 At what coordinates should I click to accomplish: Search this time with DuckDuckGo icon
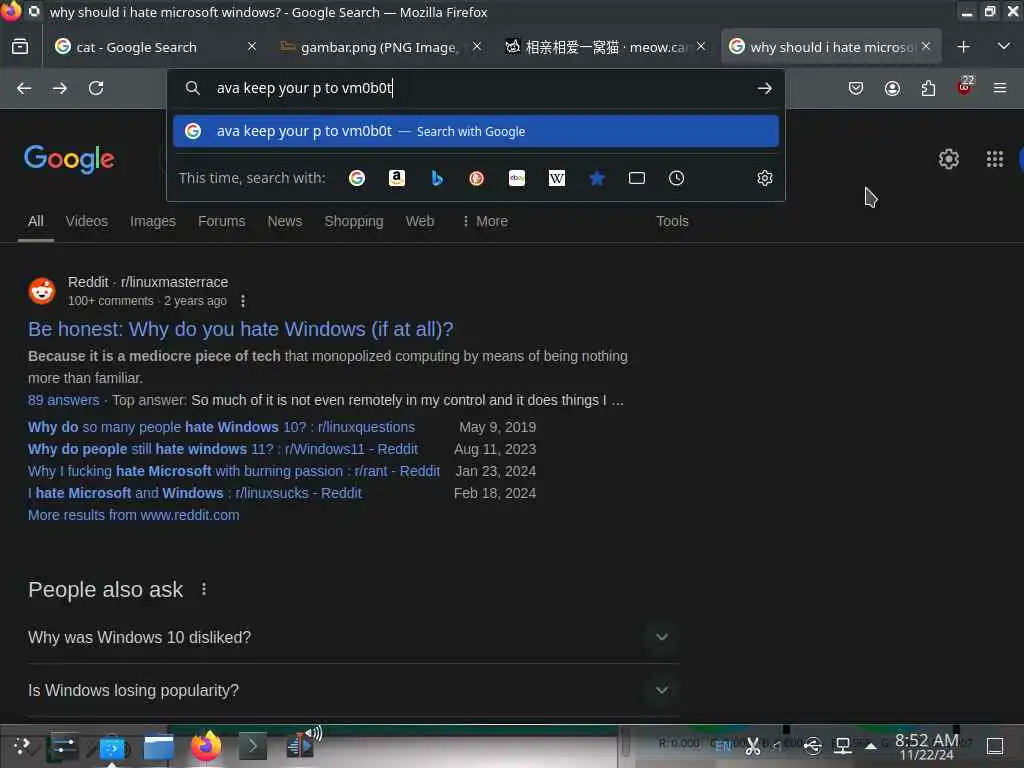pyautogui.click(x=477, y=178)
